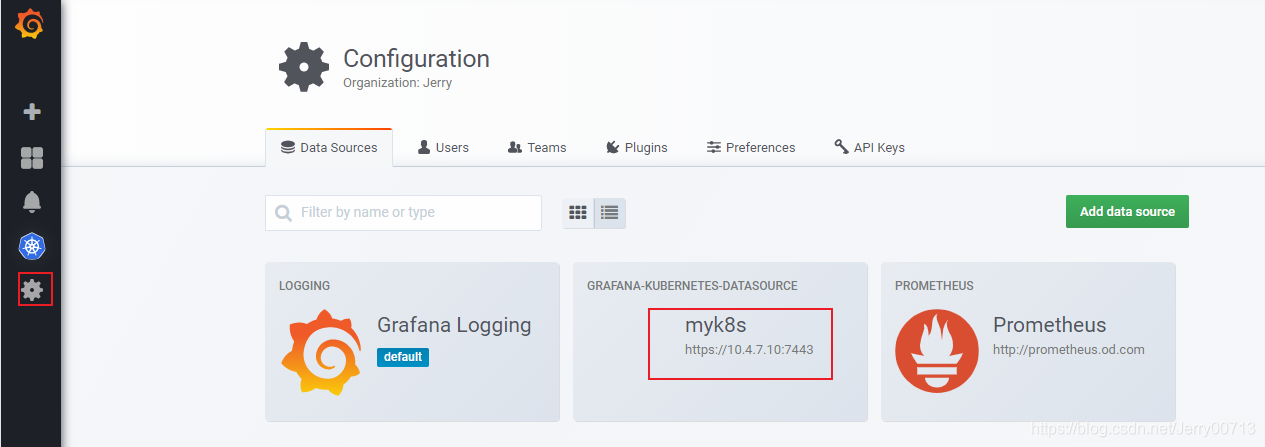1265x447 pixels.
Task: Click the http://prometheus.od.com URL text
Action: (x=1068, y=350)
